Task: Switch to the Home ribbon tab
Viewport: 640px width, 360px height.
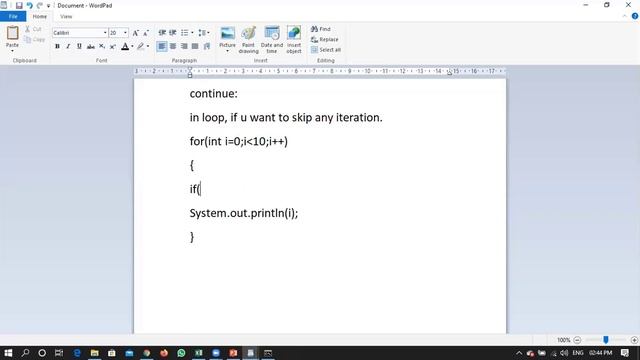Action: coord(40,16)
